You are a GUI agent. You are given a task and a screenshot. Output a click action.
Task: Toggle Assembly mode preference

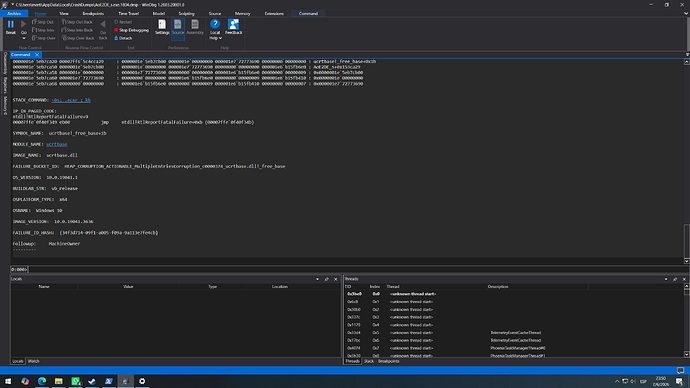(x=195, y=27)
